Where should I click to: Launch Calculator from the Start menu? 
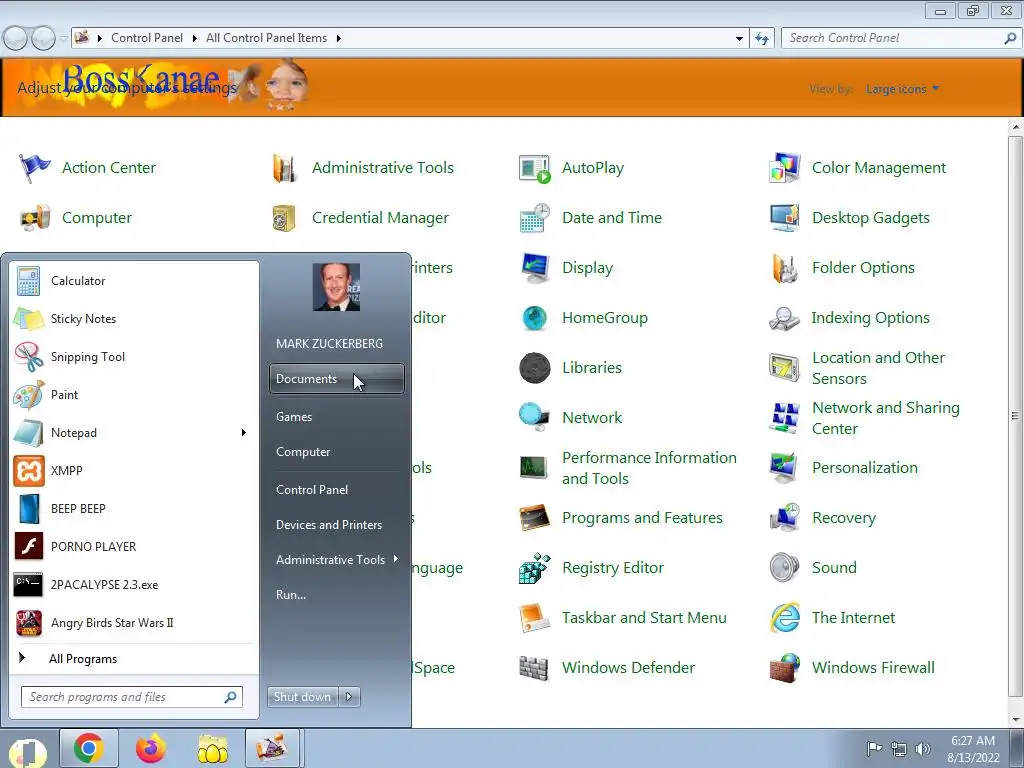[x=135, y=281]
